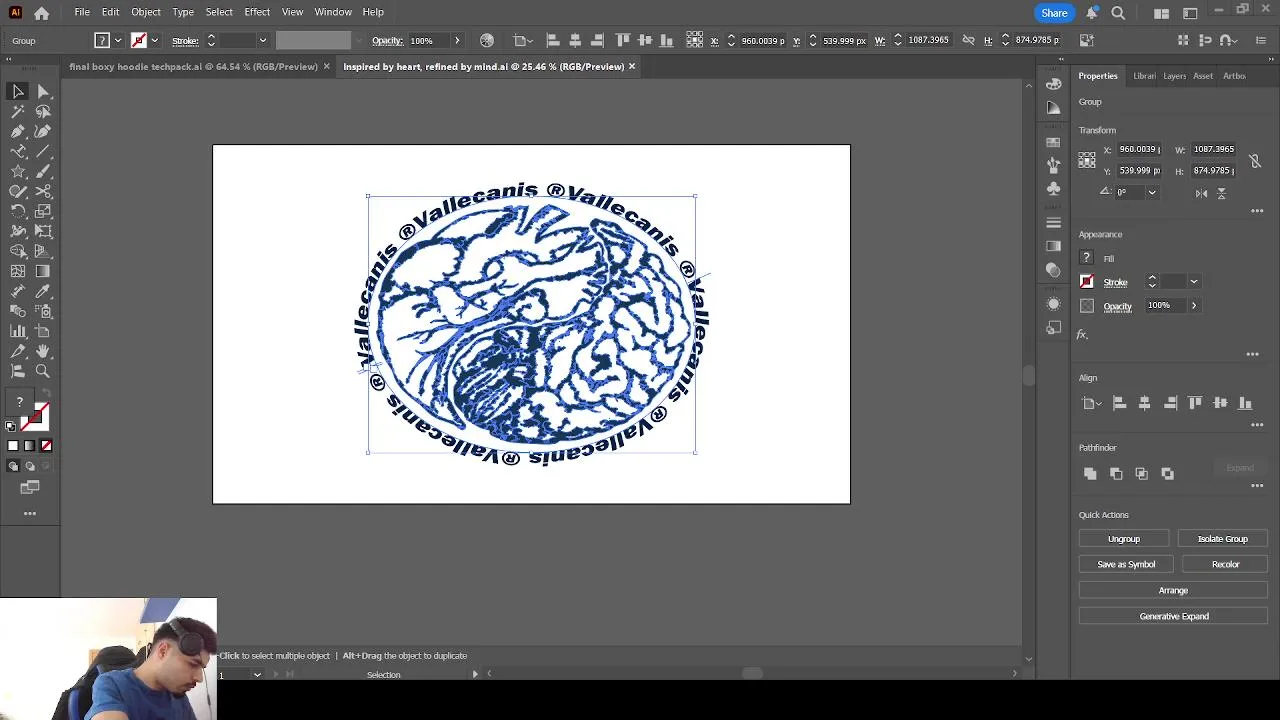Flip selection along vertical axis
Screen dimensions: 1280x720
click(1221, 193)
